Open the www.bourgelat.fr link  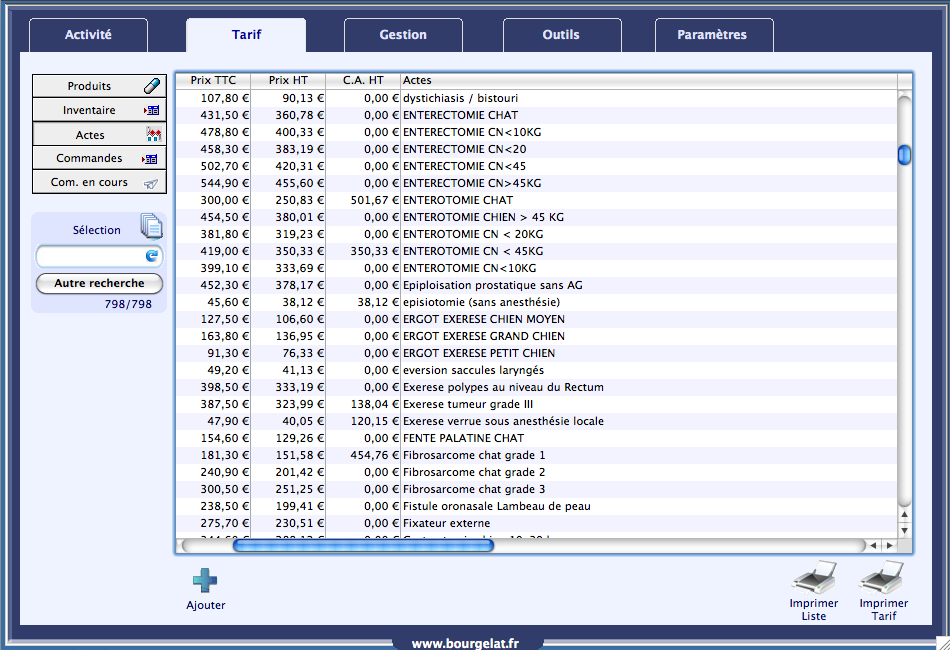point(465,643)
